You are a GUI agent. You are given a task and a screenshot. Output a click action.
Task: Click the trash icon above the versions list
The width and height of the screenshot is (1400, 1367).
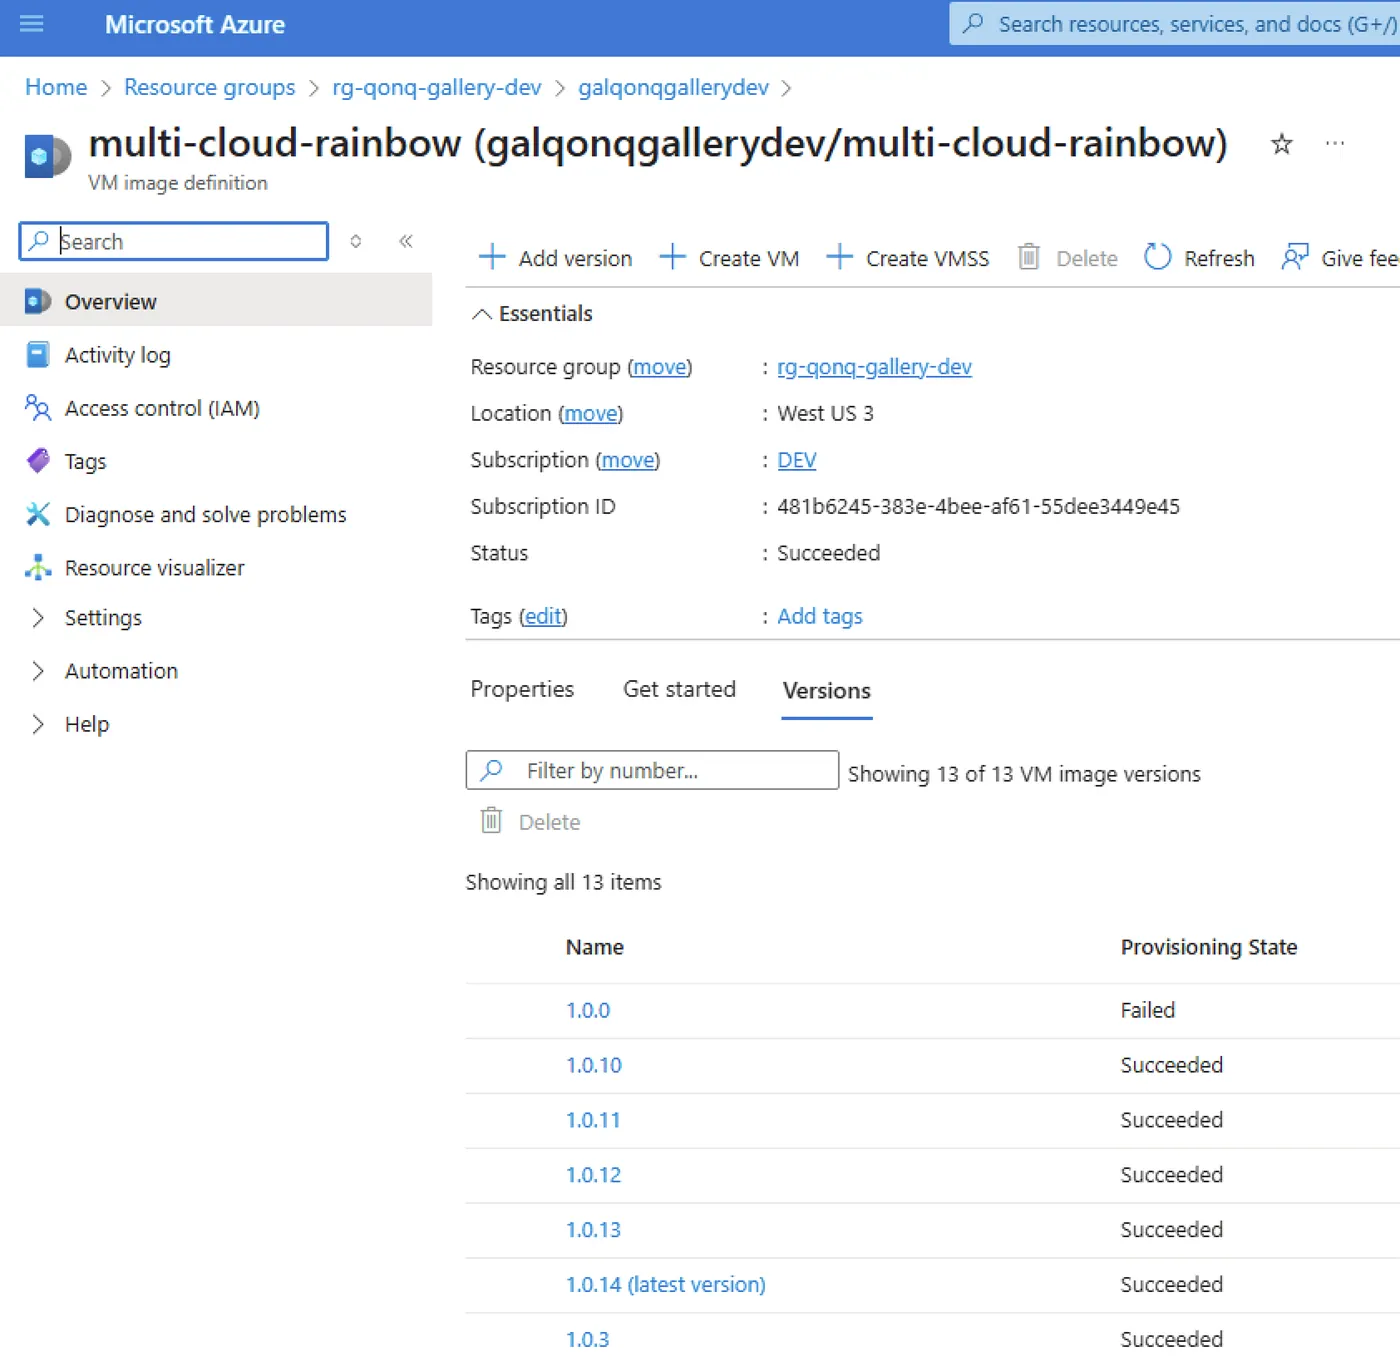491,821
